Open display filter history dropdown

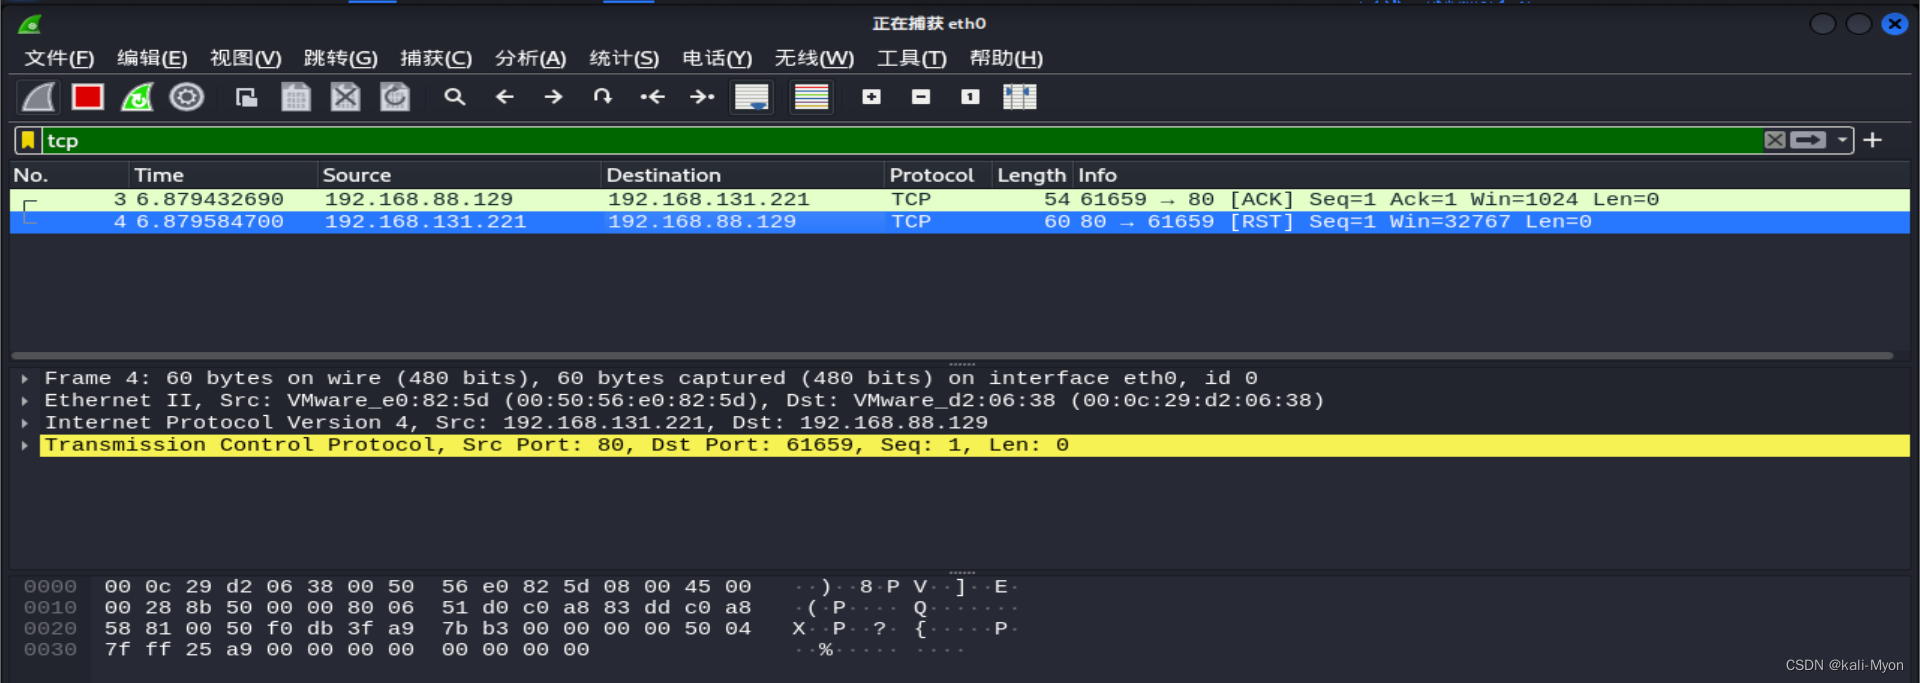pos(1842,140)
